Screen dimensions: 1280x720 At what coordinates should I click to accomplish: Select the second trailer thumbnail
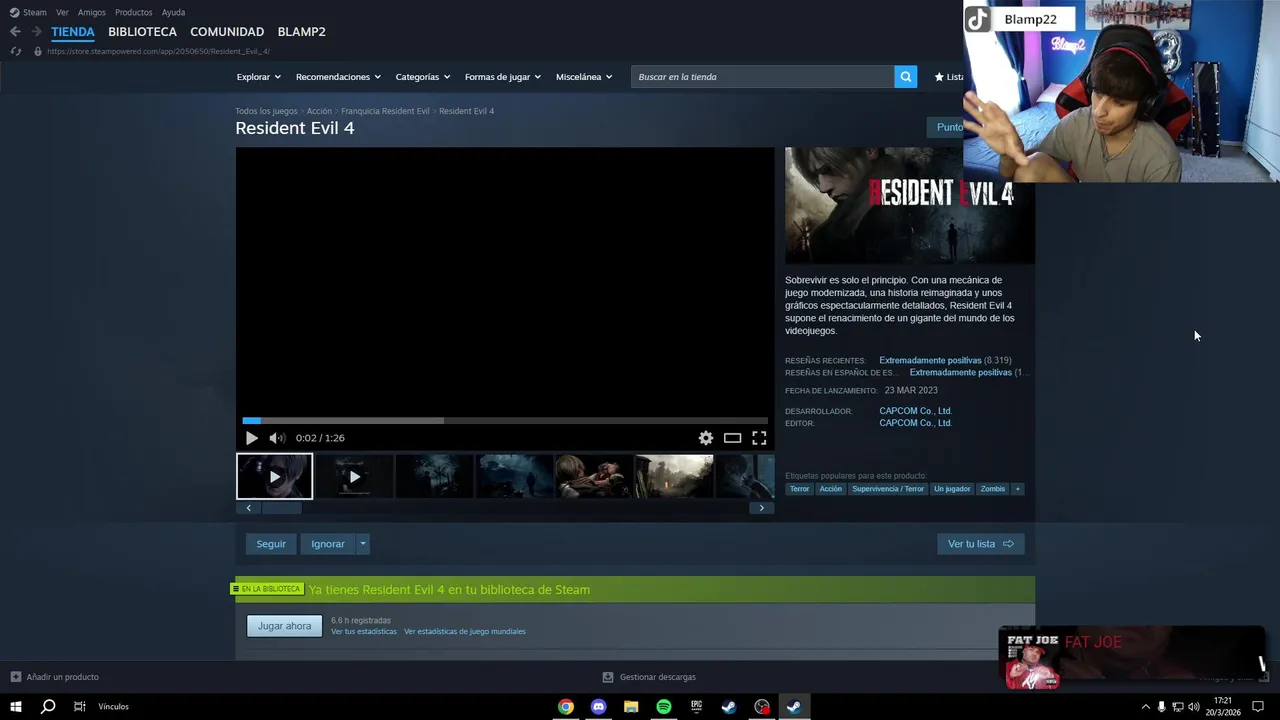354,477
